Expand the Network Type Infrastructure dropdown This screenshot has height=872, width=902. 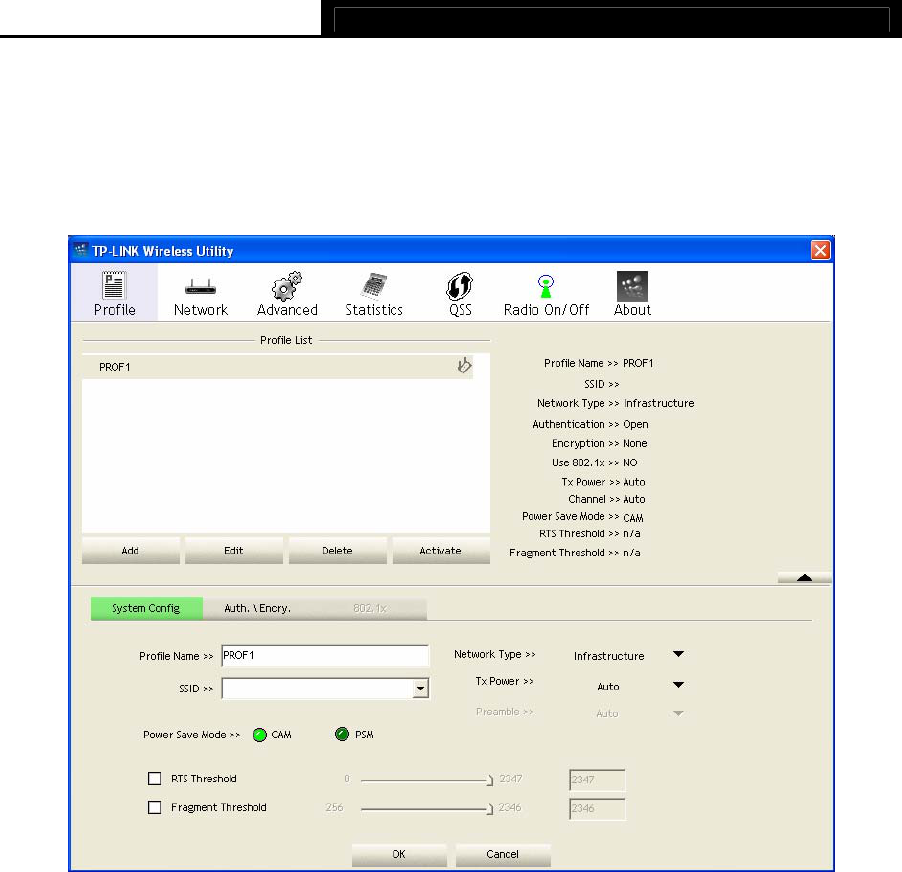click(678, 654)
